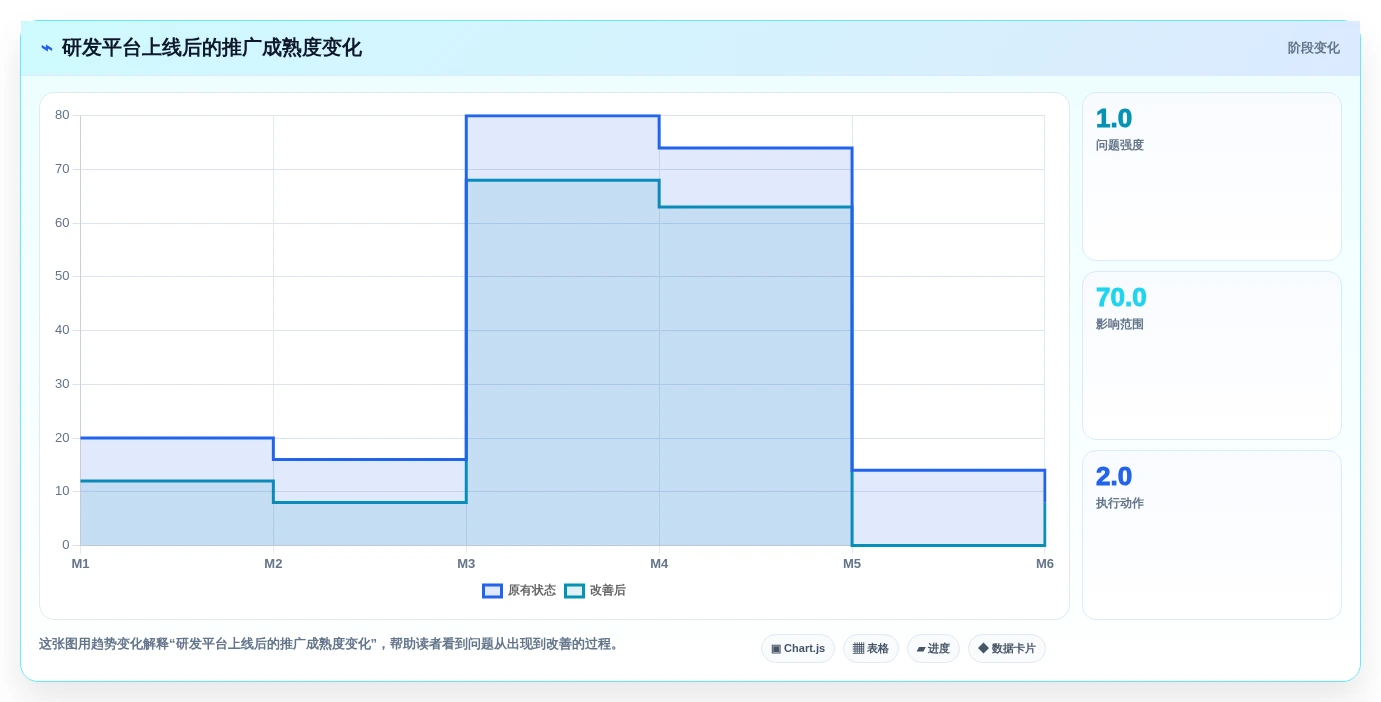
Task: Click the 20 y-axis value
Action: click(x=62, y=438)
